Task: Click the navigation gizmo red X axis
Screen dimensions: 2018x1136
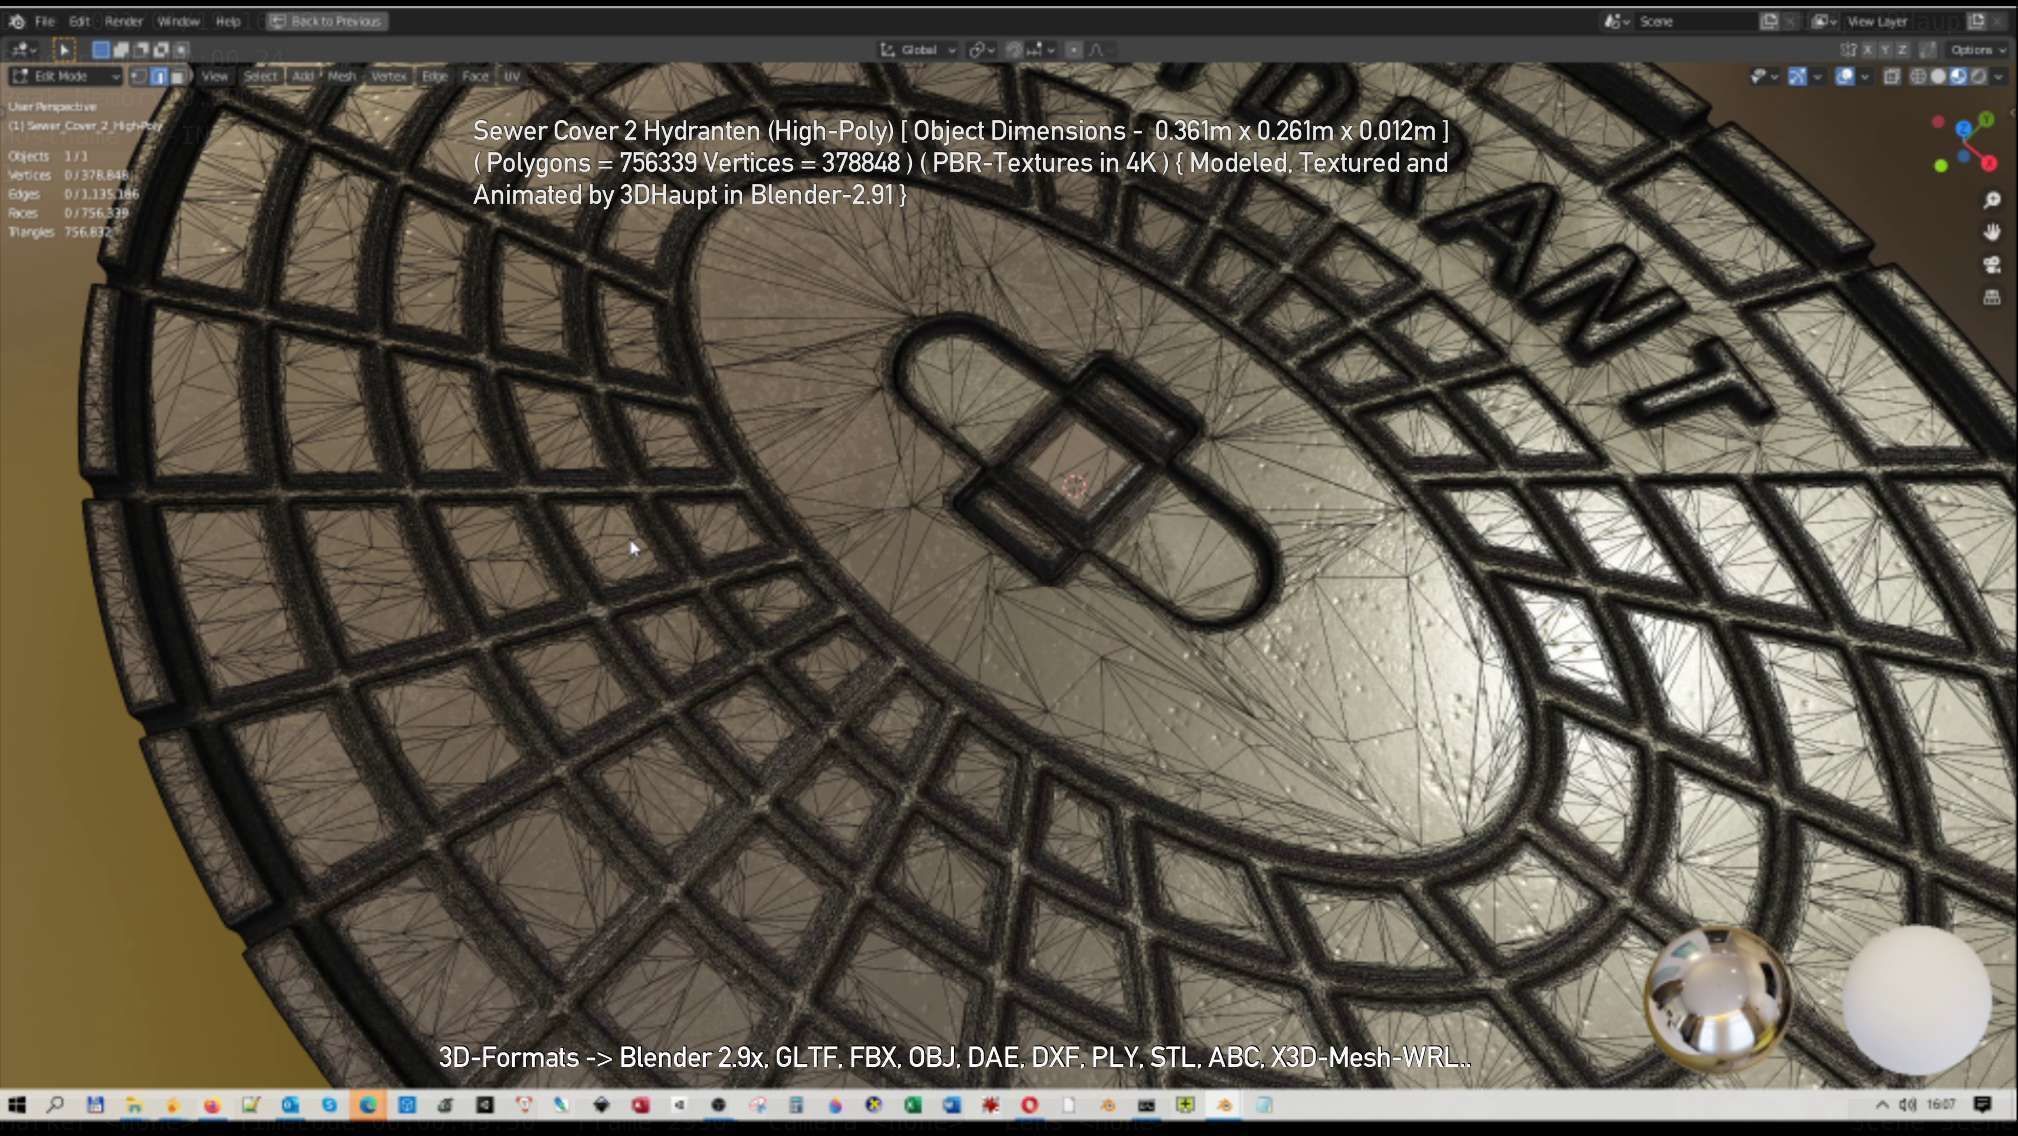Action: 1989,163
